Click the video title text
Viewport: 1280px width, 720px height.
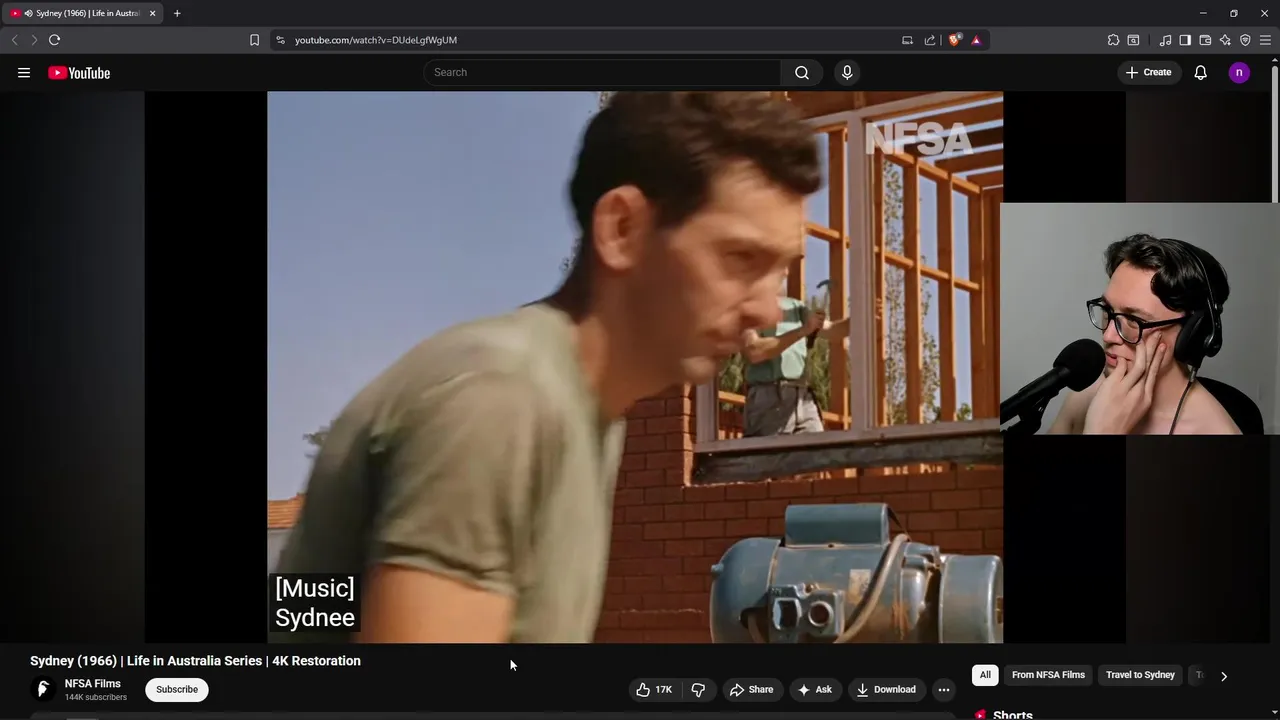click(195, 661)
